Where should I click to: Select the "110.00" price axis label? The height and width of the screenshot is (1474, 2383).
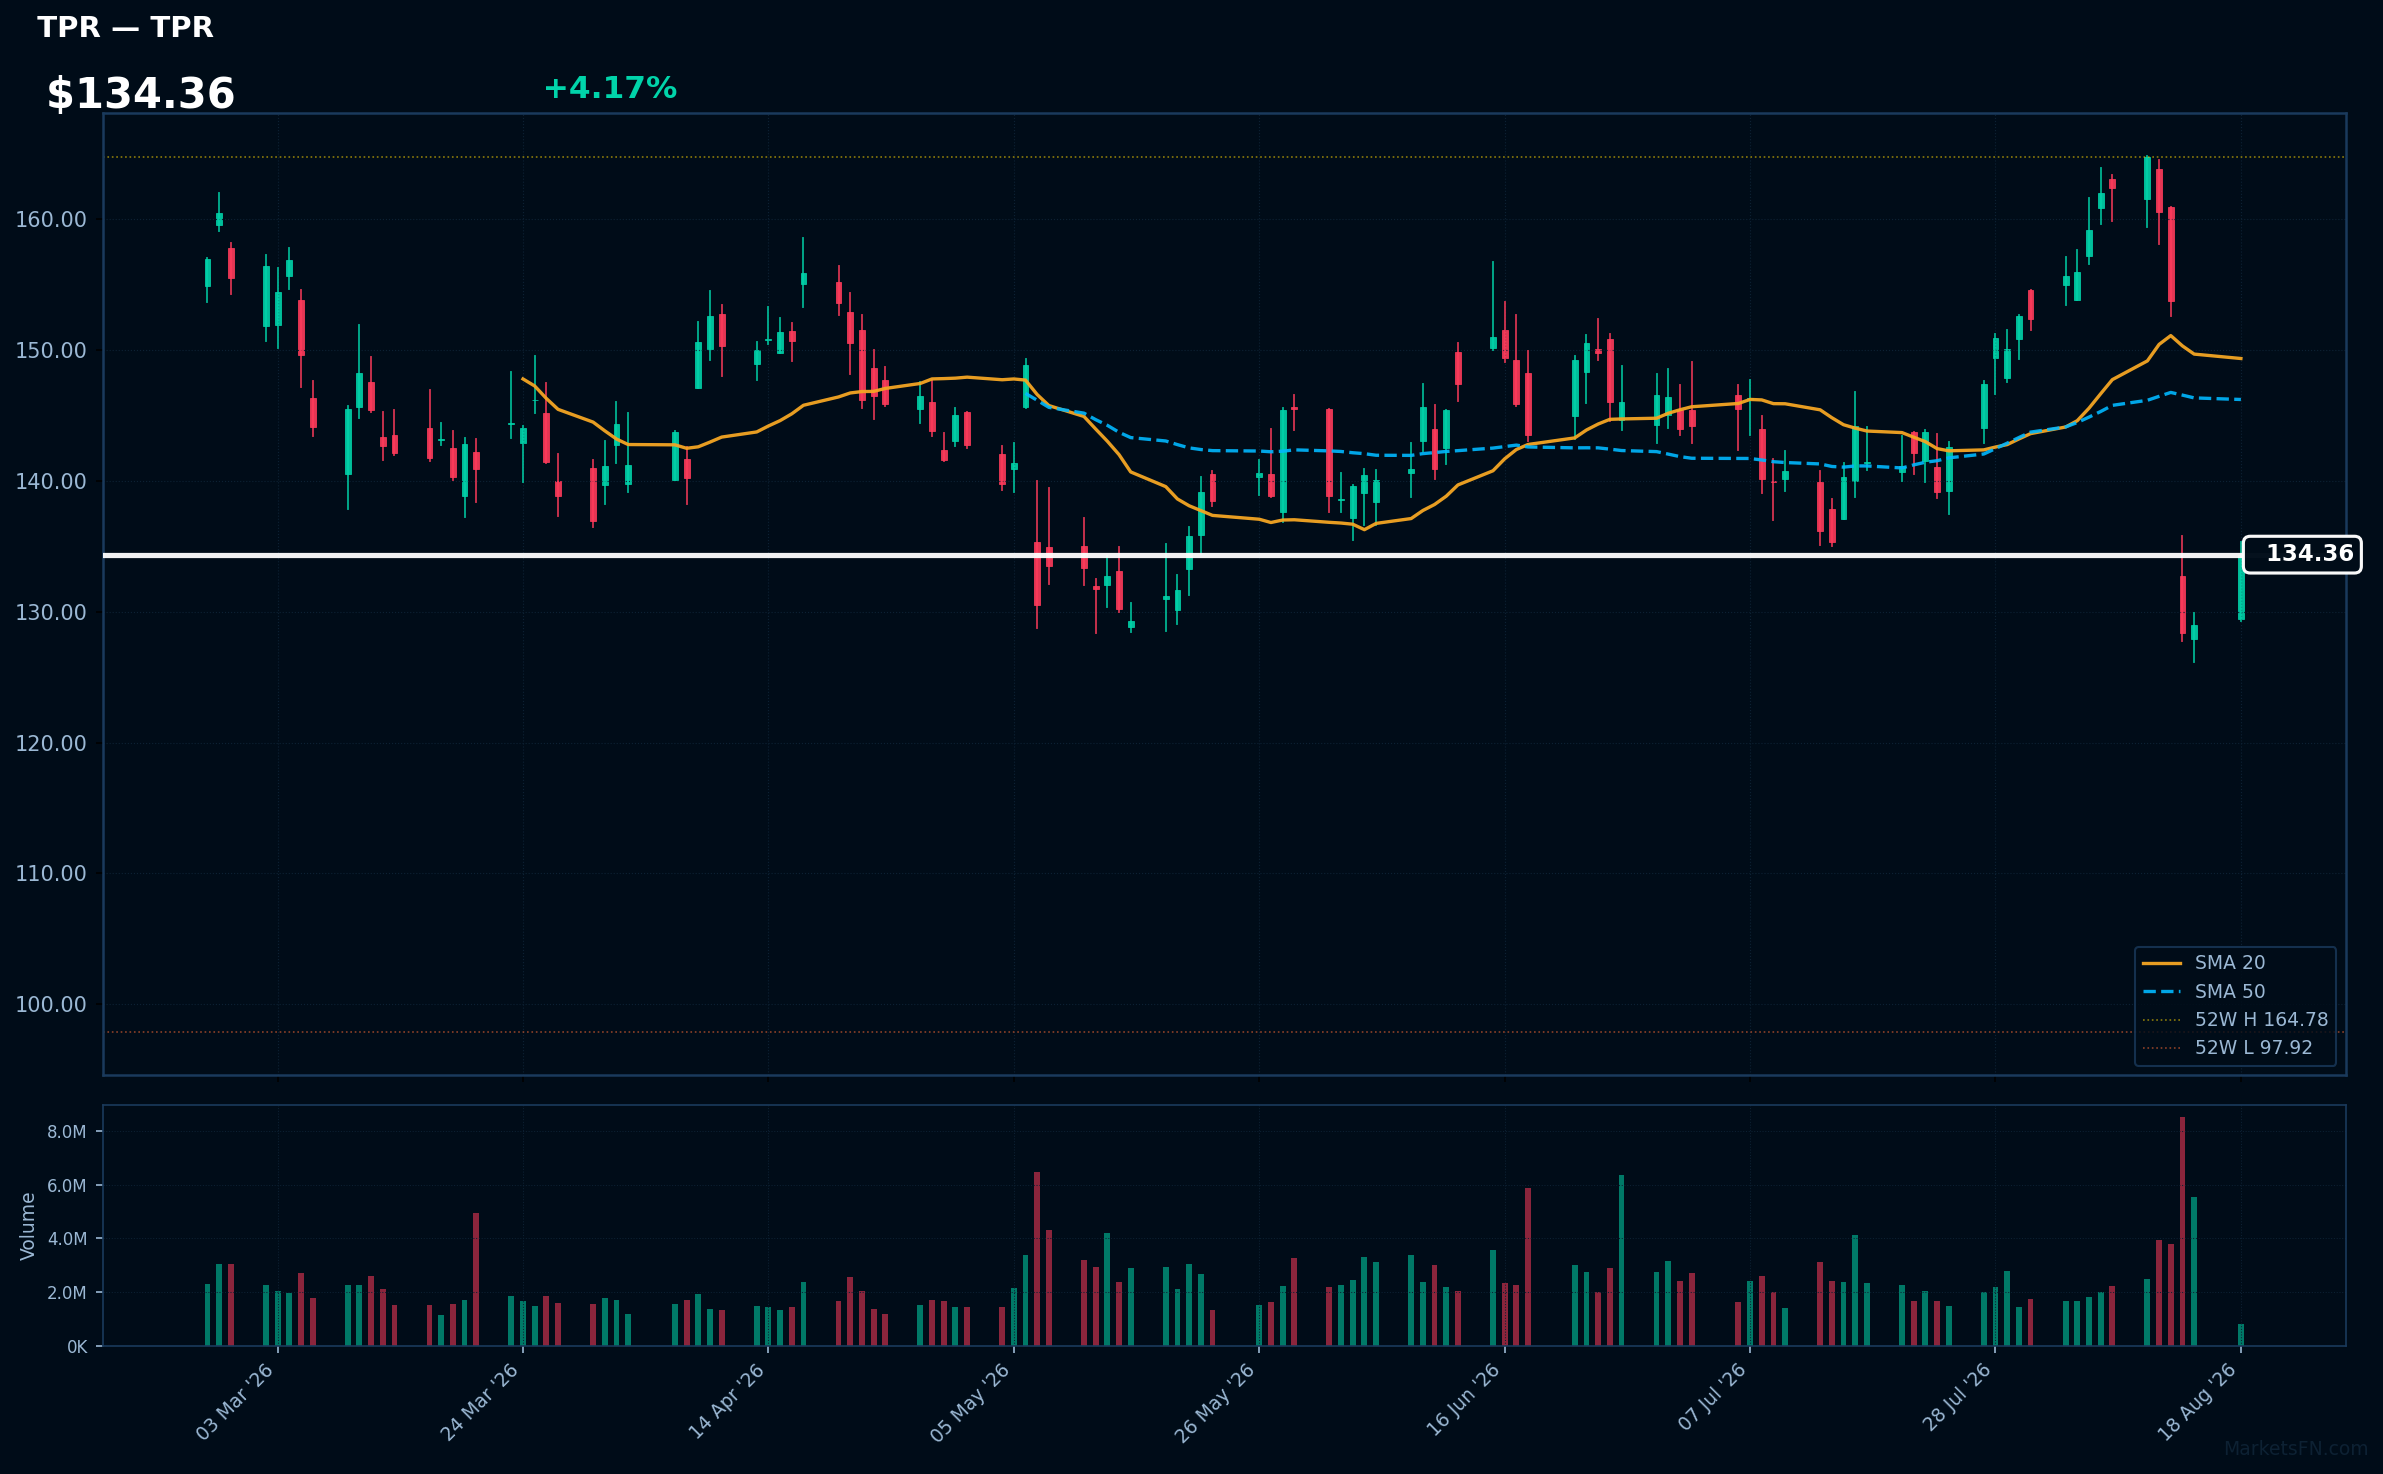(51, 873)
